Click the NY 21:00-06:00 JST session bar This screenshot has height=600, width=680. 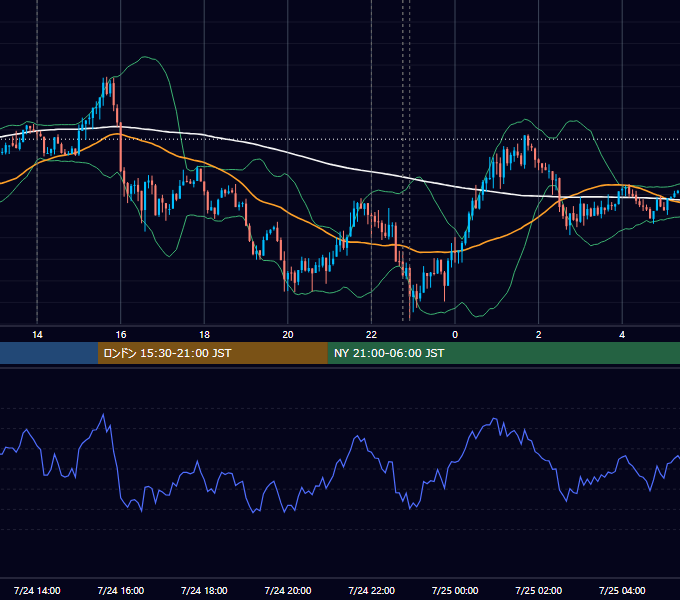503,353
